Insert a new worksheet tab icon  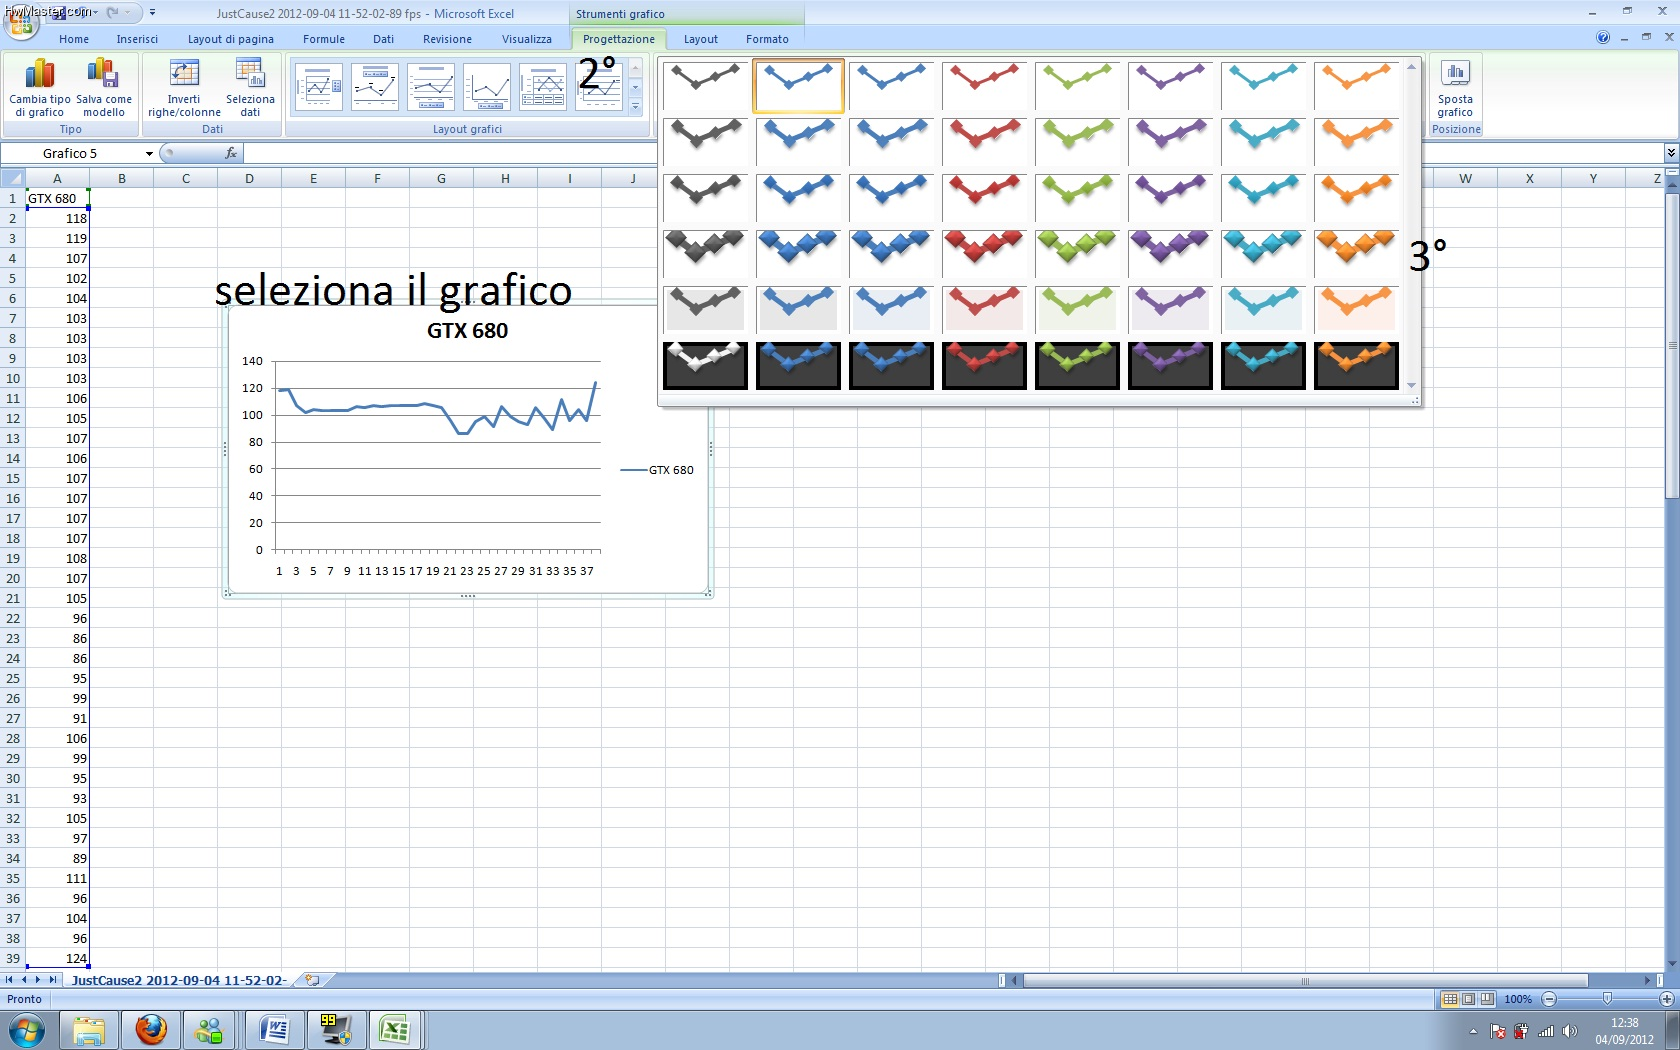click(312, 980)
